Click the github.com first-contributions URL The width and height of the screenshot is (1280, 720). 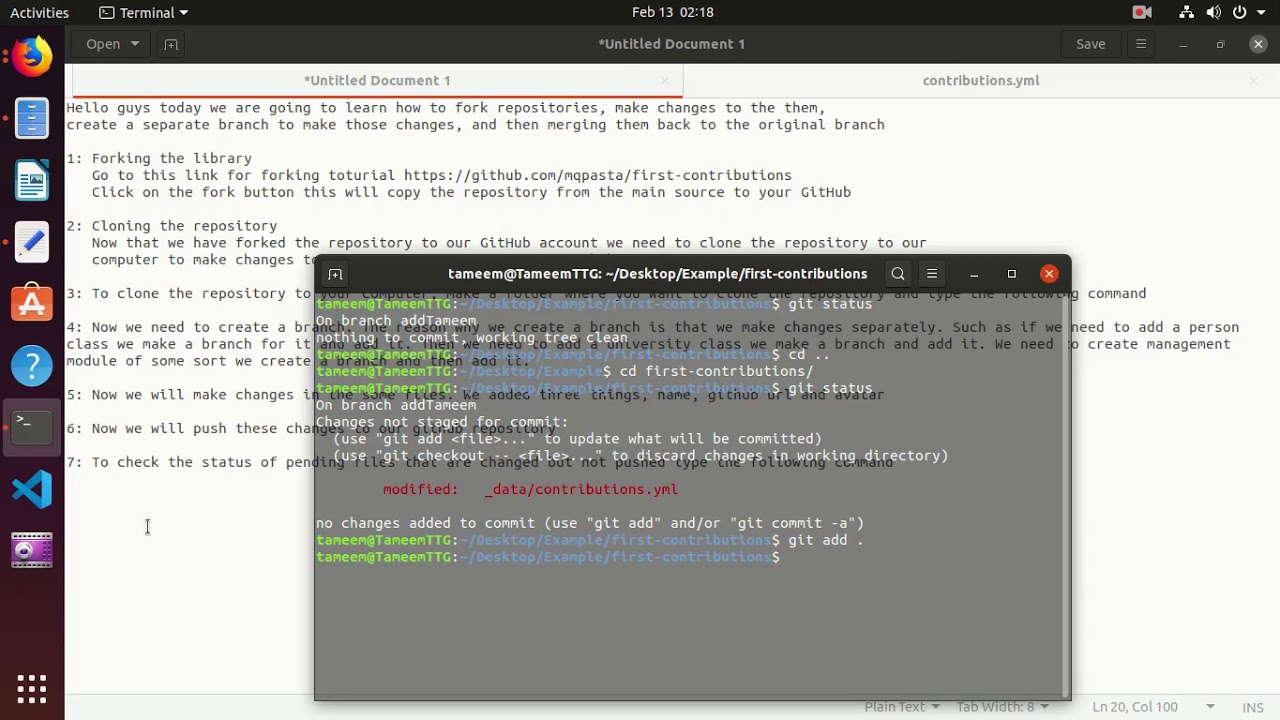598,175
